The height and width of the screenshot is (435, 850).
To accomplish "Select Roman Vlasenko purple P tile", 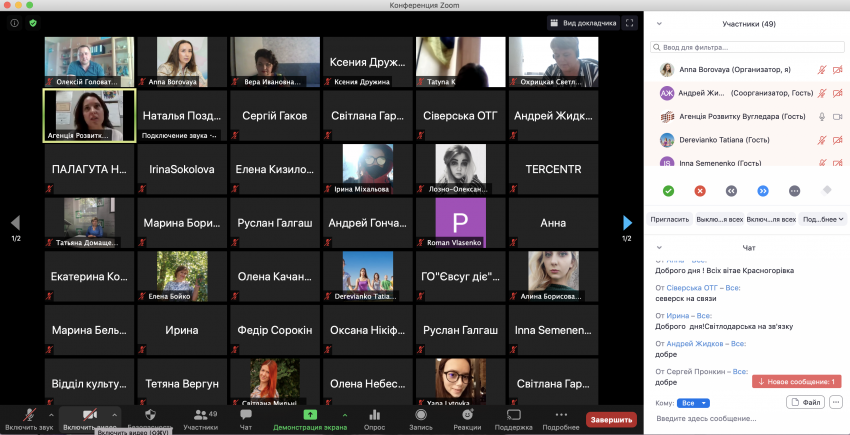I will [x=461, y=223].
